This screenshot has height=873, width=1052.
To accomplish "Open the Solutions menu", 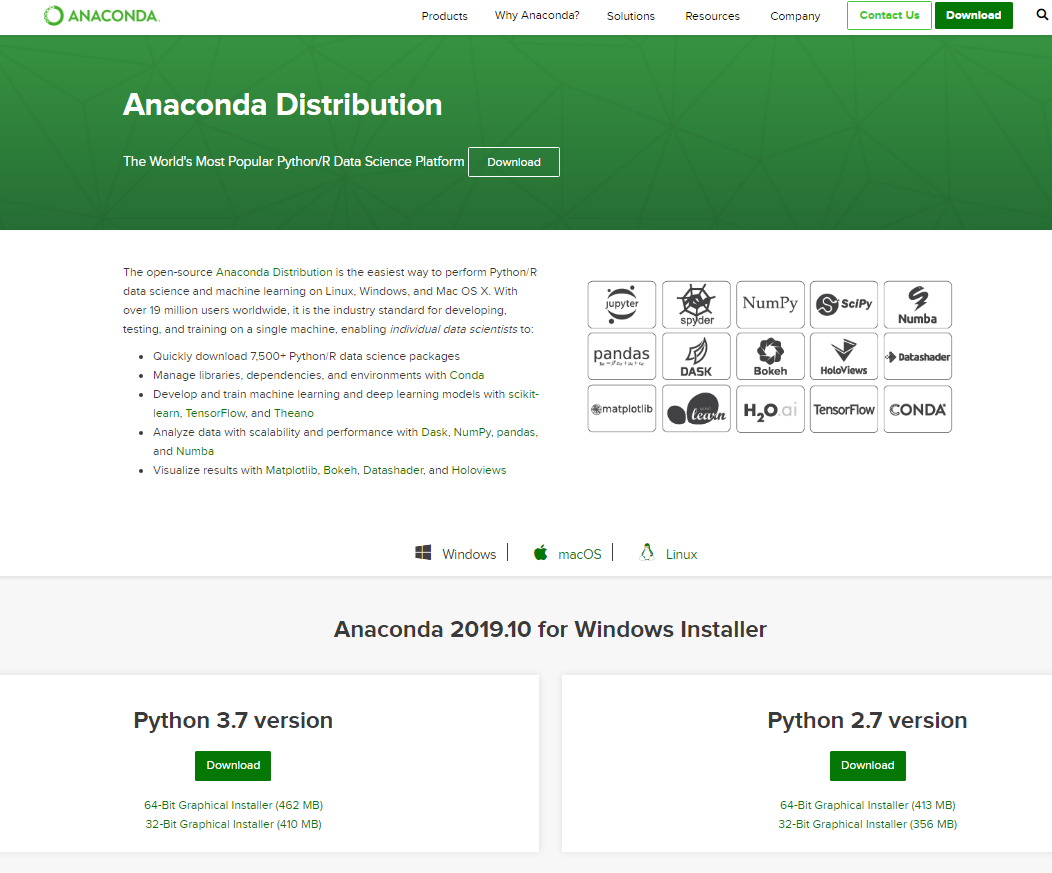I will pyautogui.click(x=631, y=16).
